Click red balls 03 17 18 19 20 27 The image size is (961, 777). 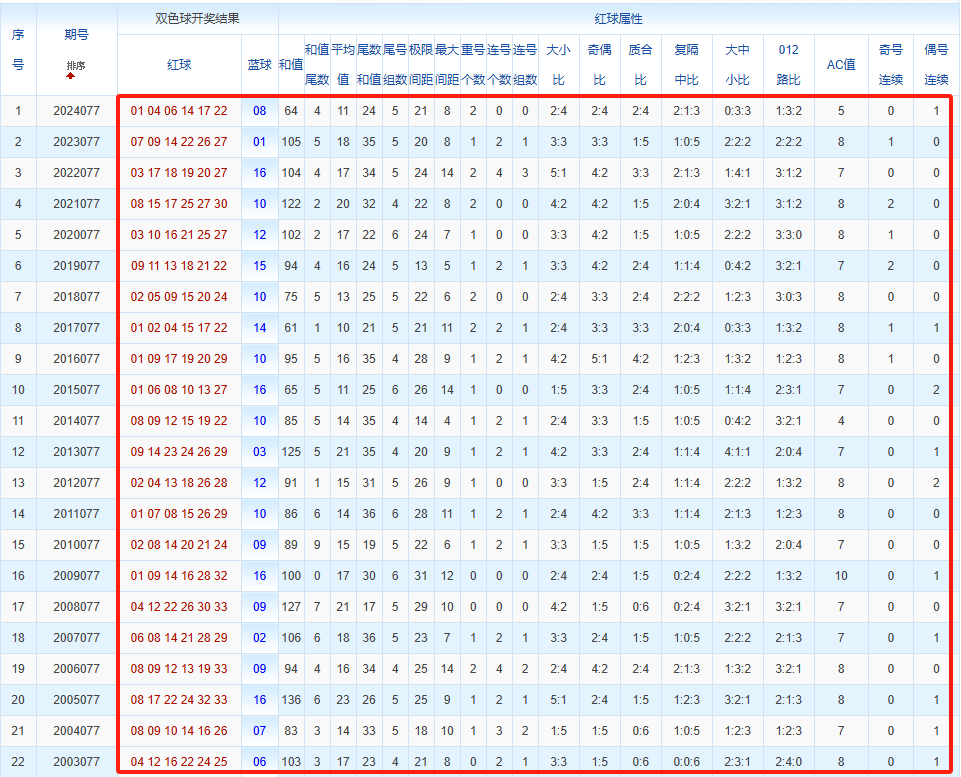[179, 173]
